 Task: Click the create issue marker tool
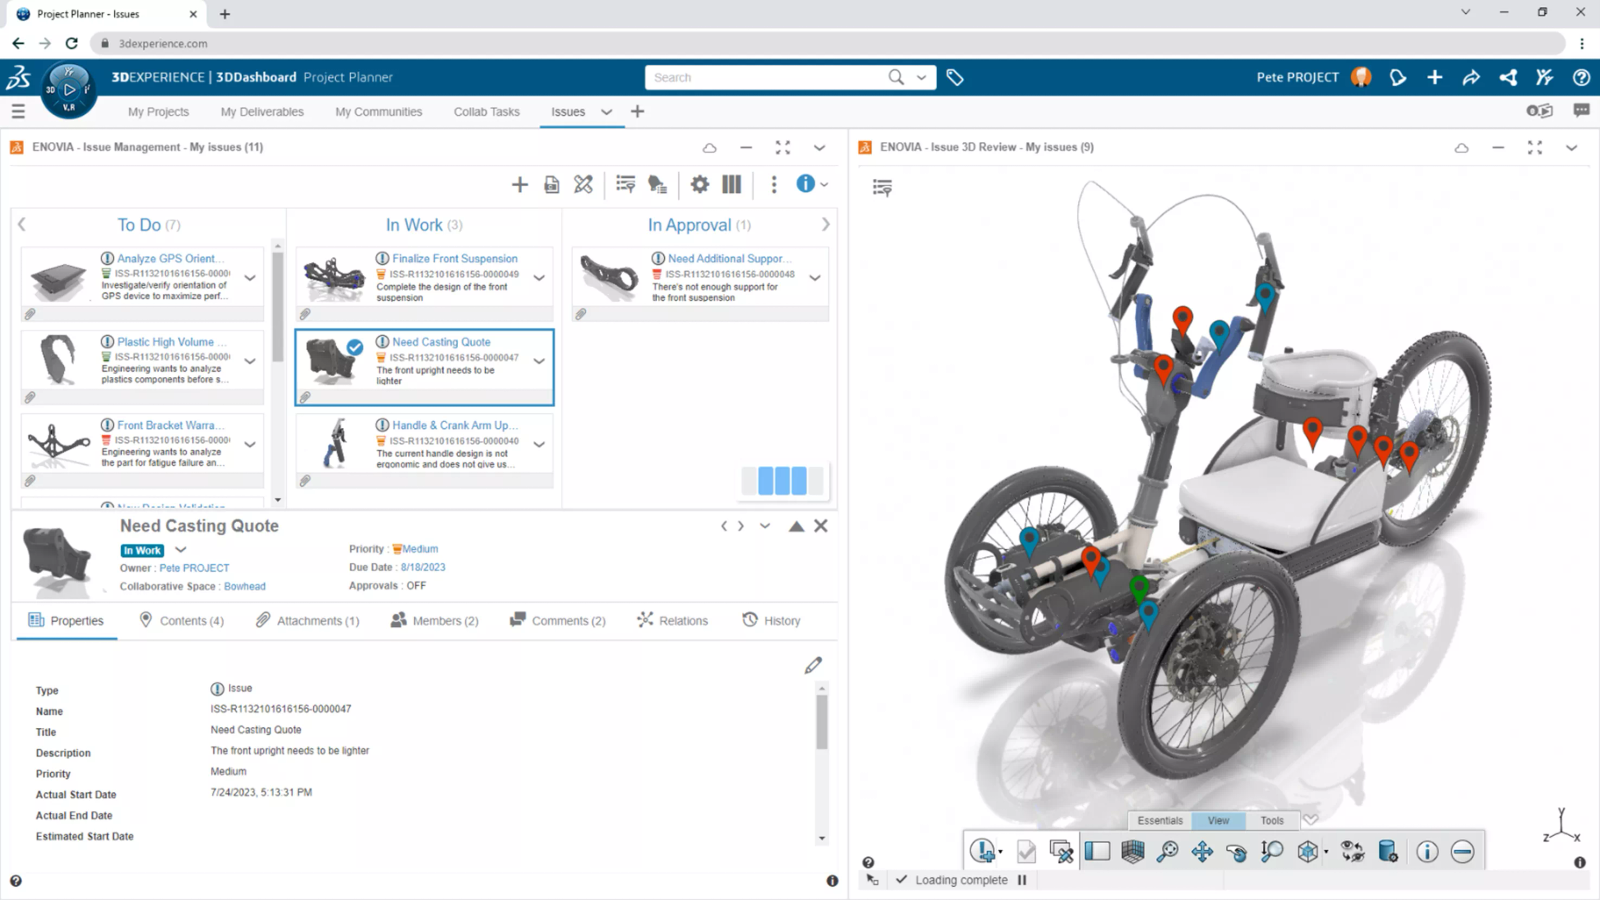click(x=984, y=851)
